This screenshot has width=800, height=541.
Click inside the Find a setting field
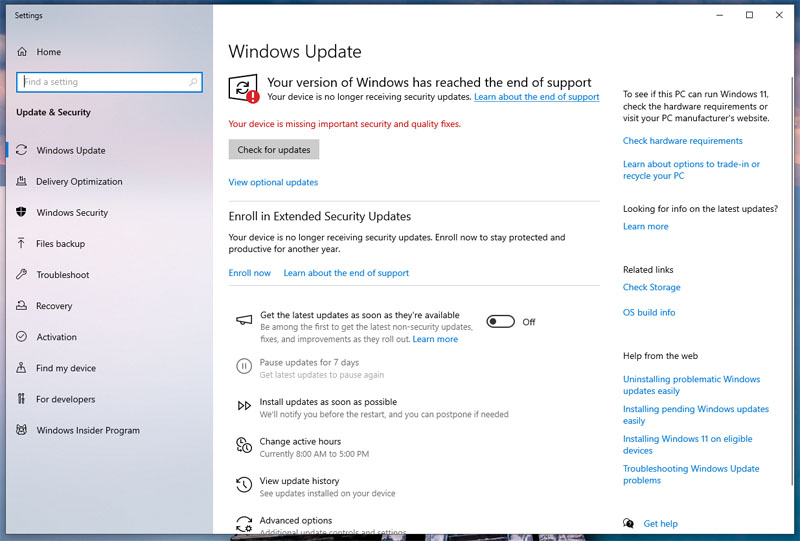coord(109,82)
